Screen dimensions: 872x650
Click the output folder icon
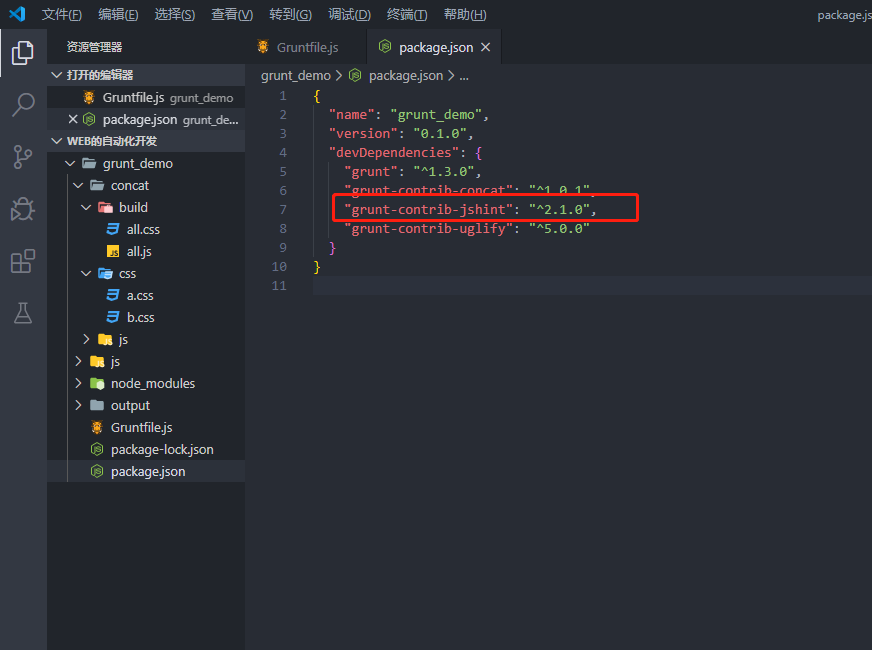(x=97, y=405)
